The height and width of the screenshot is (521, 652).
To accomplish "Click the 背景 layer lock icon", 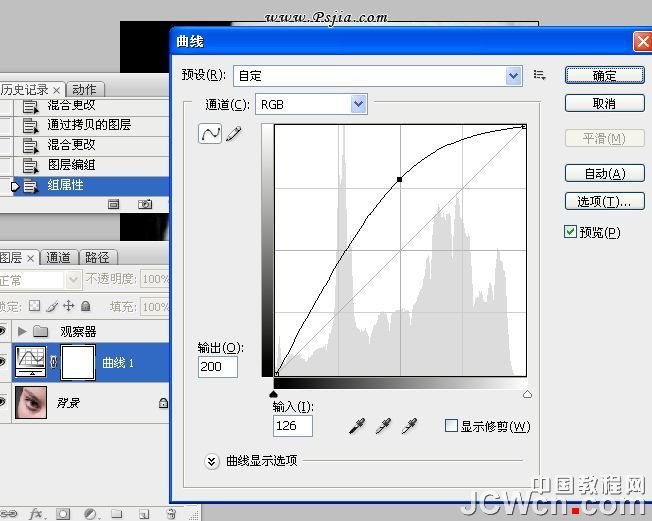I will 163,402.
